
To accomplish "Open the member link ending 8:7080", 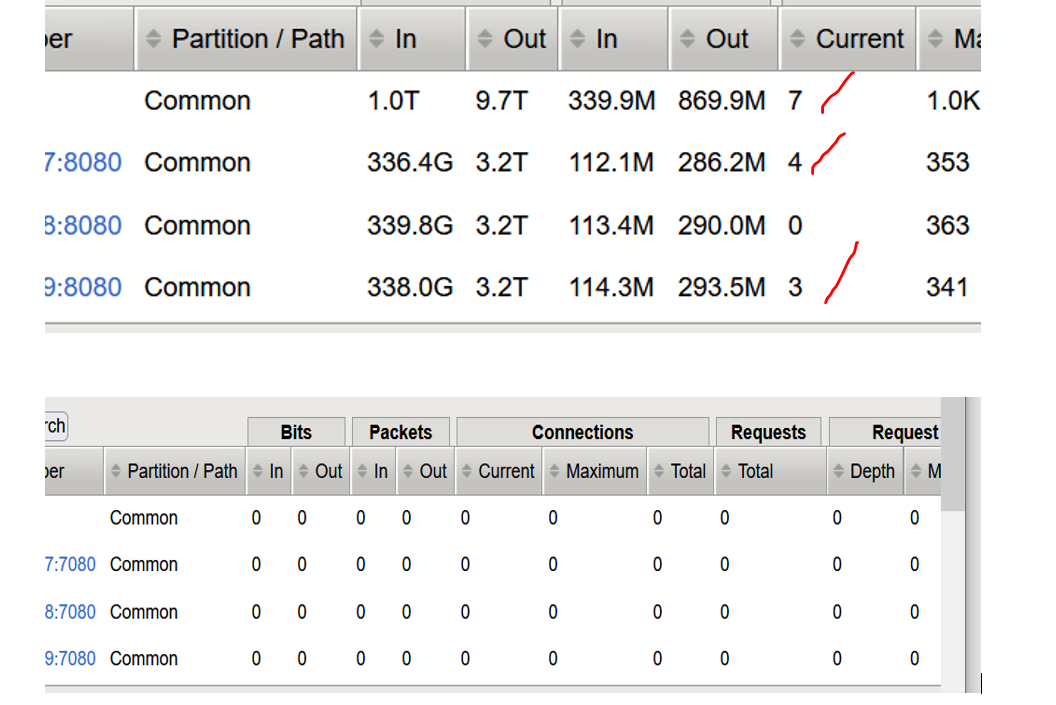I will point(70,612).
